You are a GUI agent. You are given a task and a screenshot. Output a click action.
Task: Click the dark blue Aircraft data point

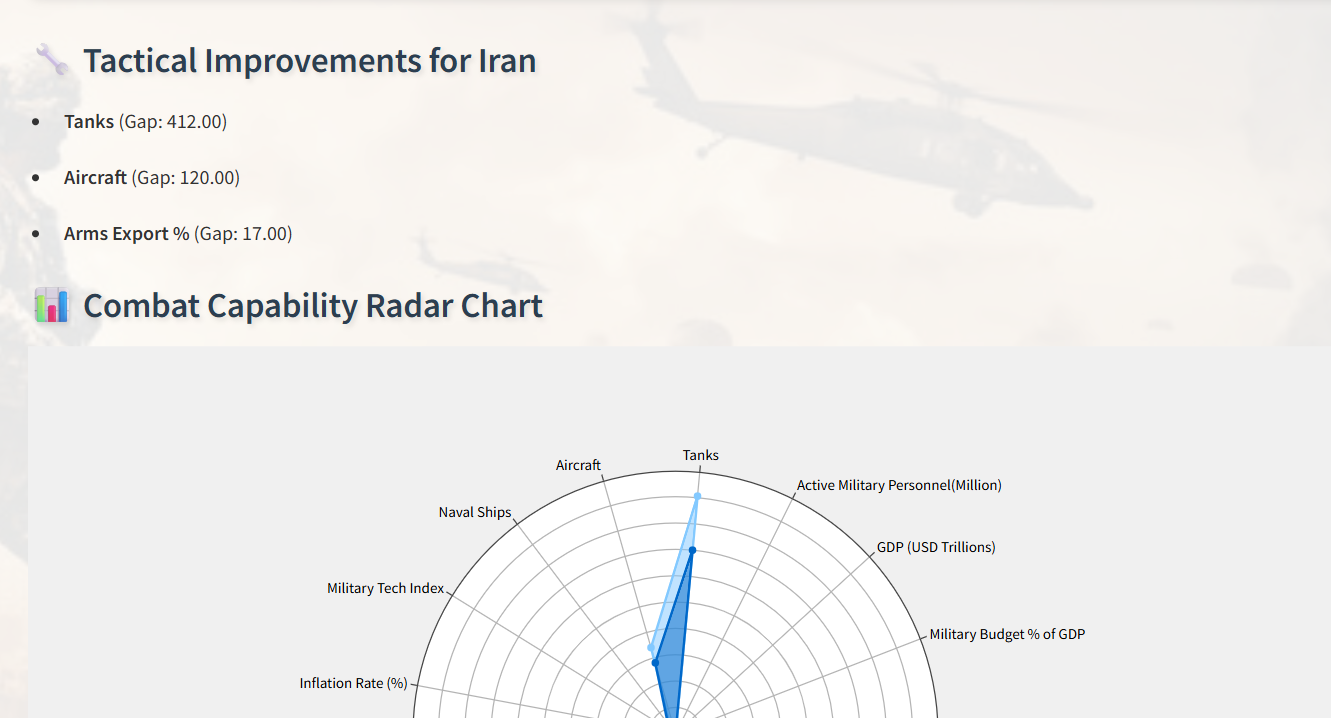click(x=655, y=662)
